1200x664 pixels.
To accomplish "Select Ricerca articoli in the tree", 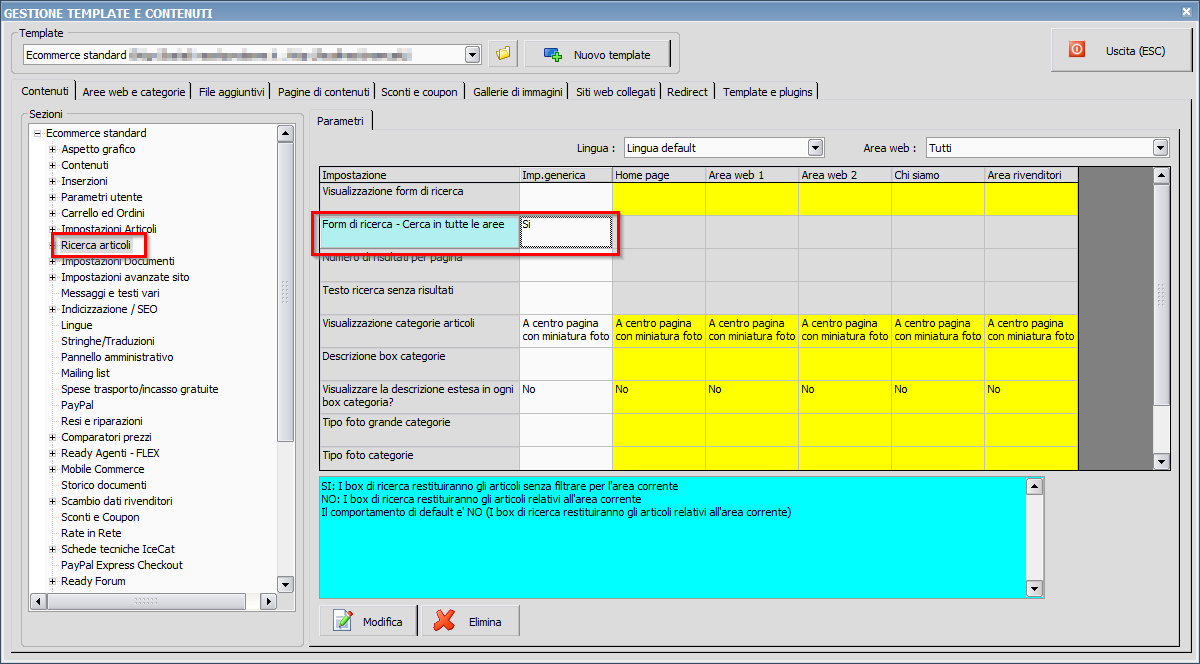I will (x=95, y=246).
